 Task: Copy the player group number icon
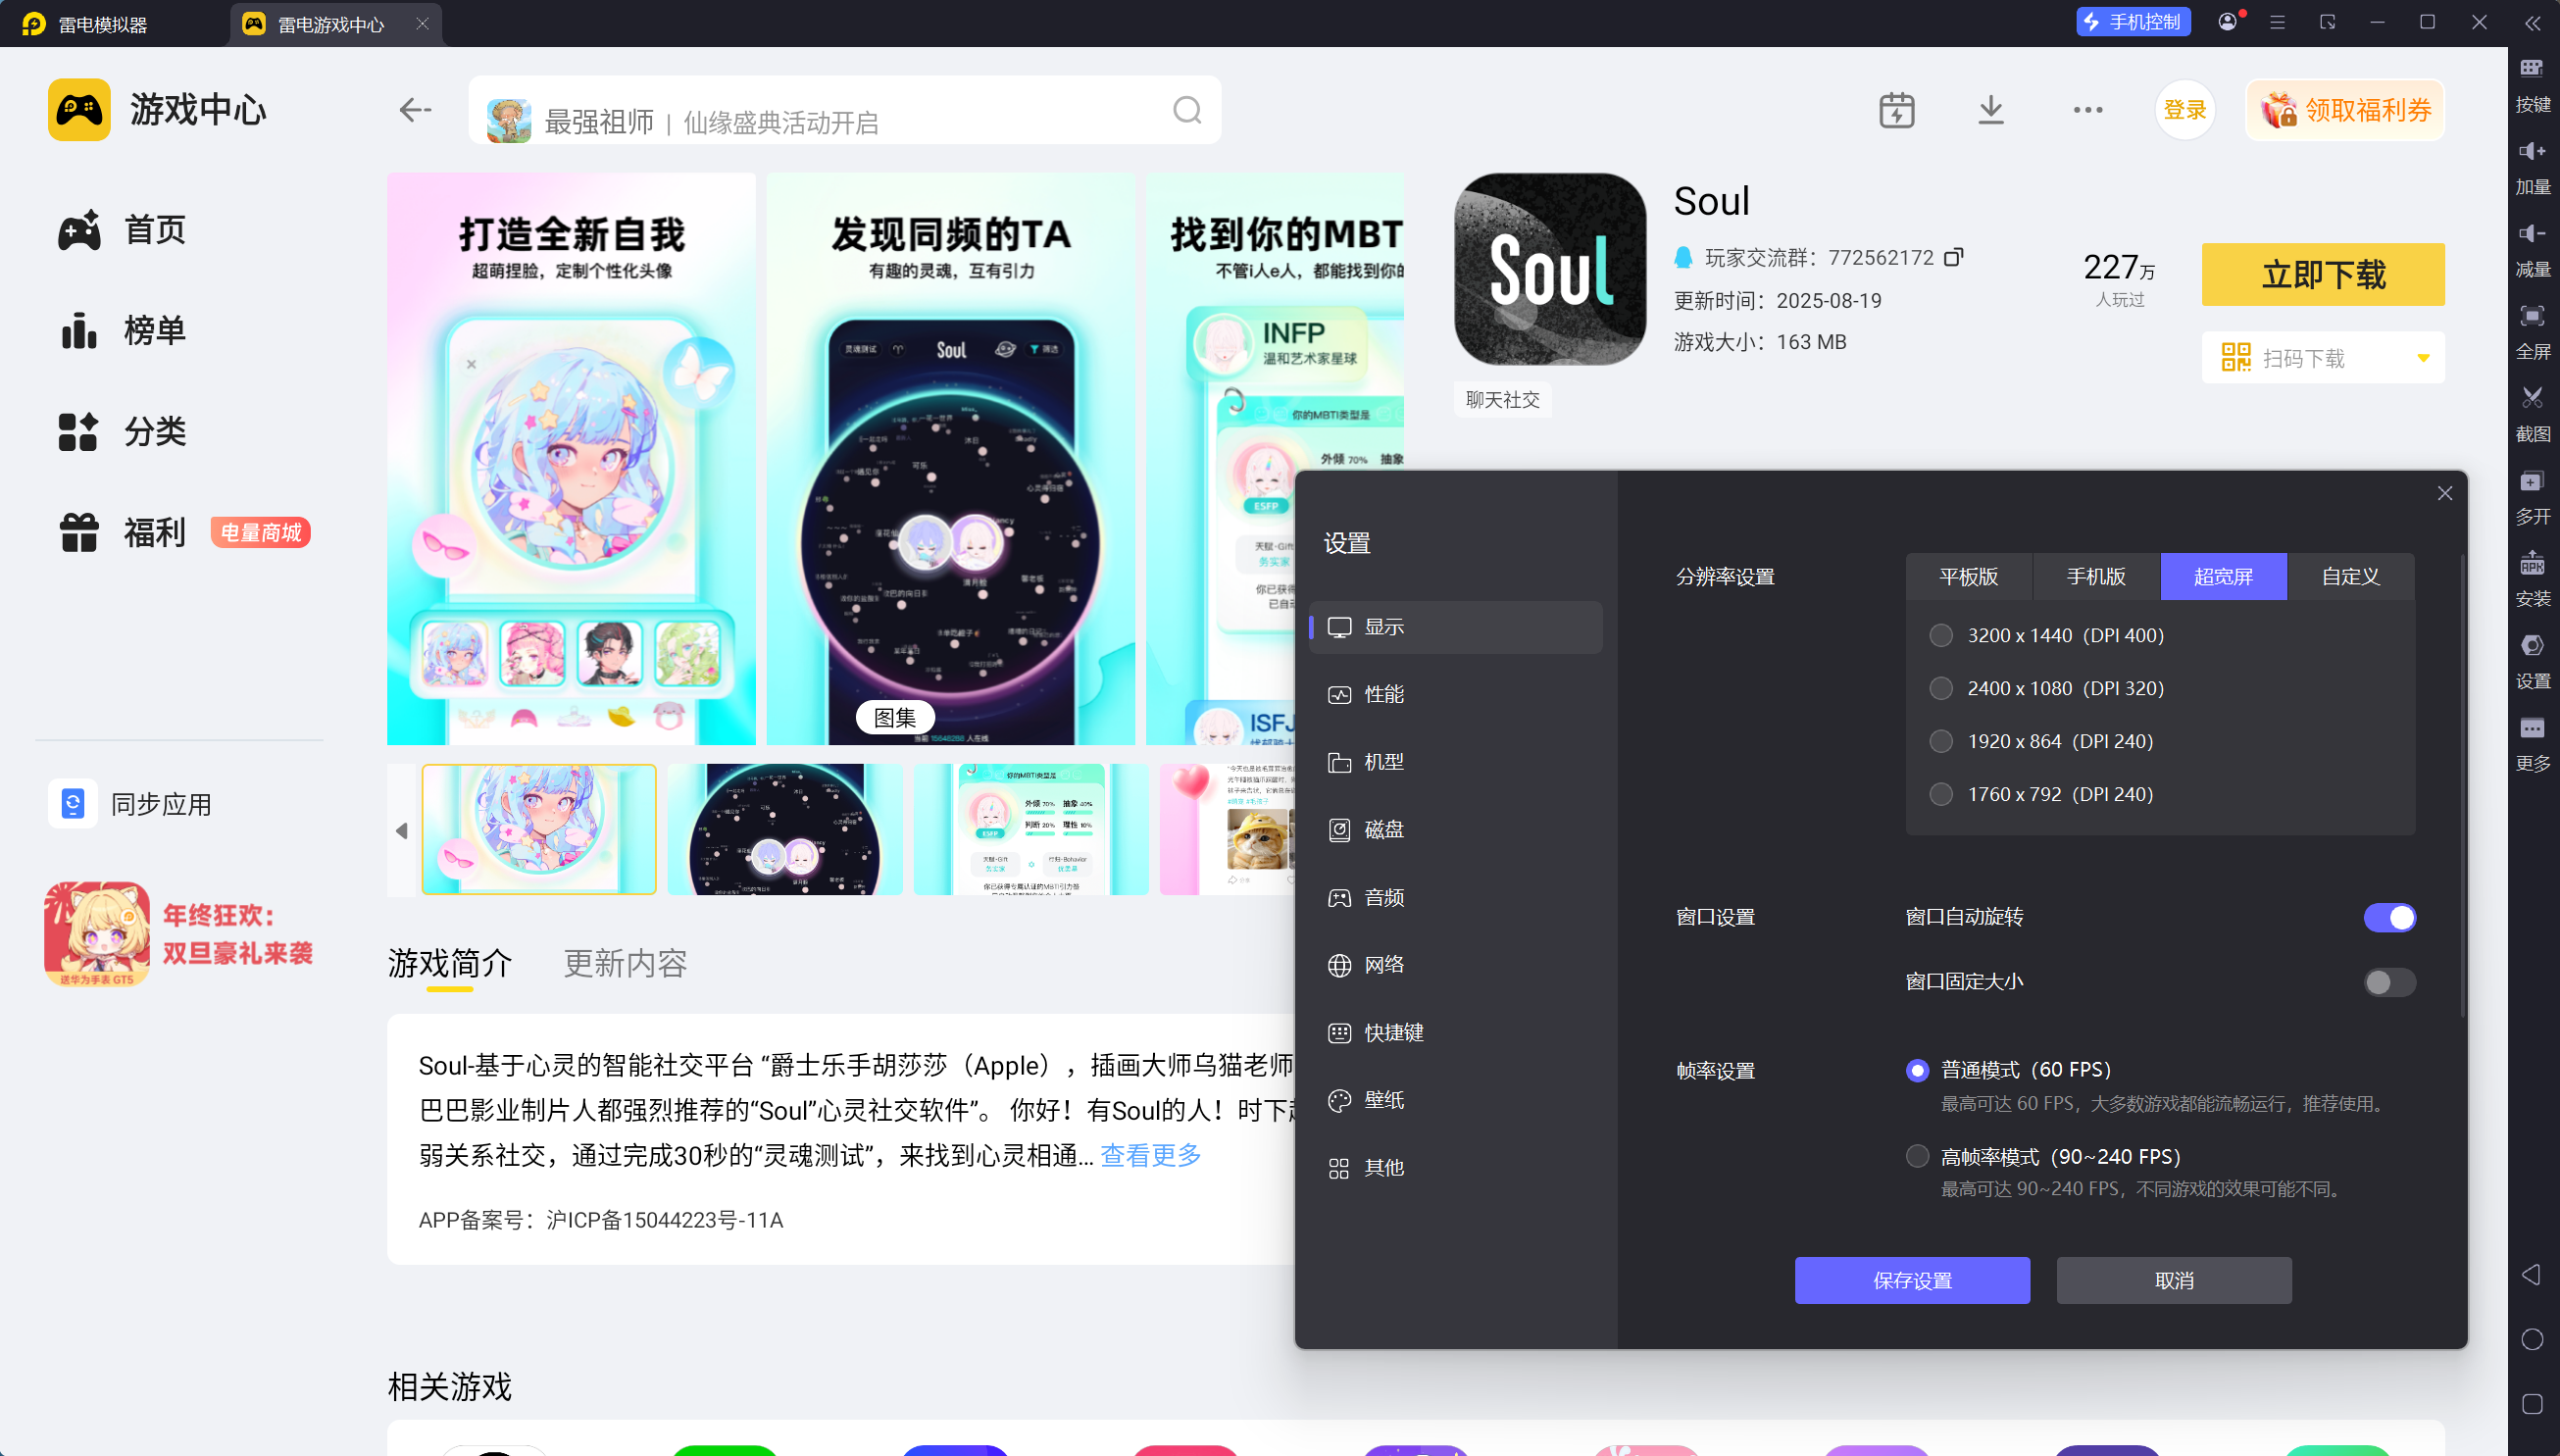[1953, 257]
